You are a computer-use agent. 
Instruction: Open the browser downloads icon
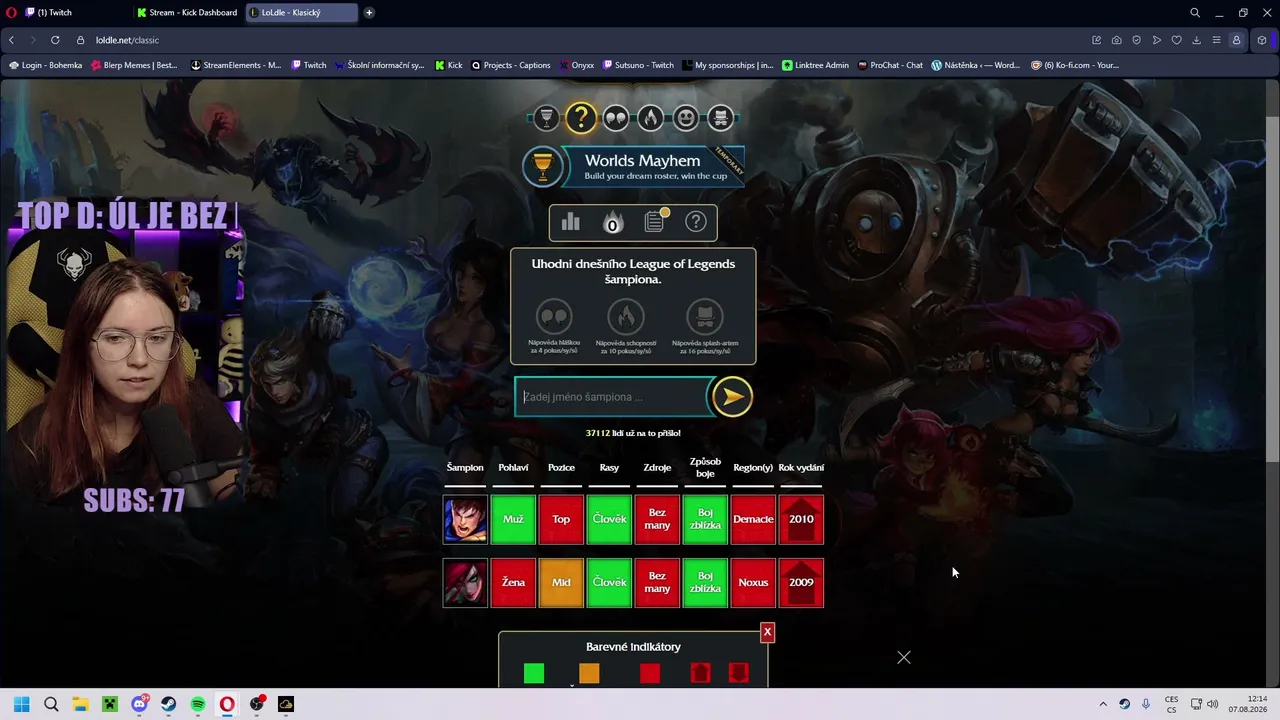pos(1196,40)
